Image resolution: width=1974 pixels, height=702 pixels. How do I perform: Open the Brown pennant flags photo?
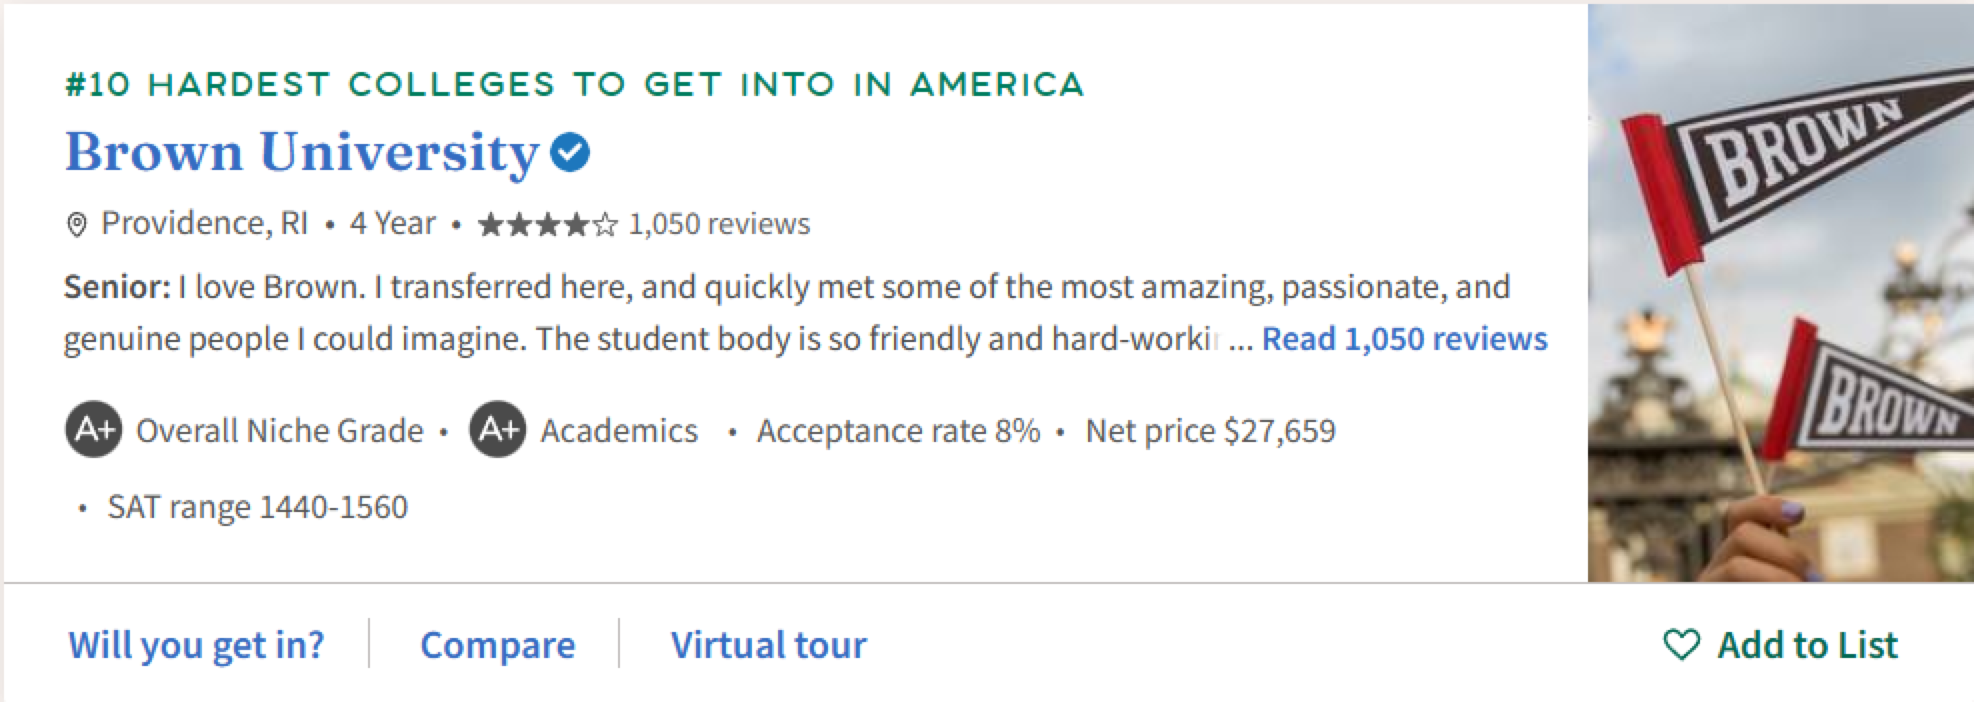click(1780, 293)
